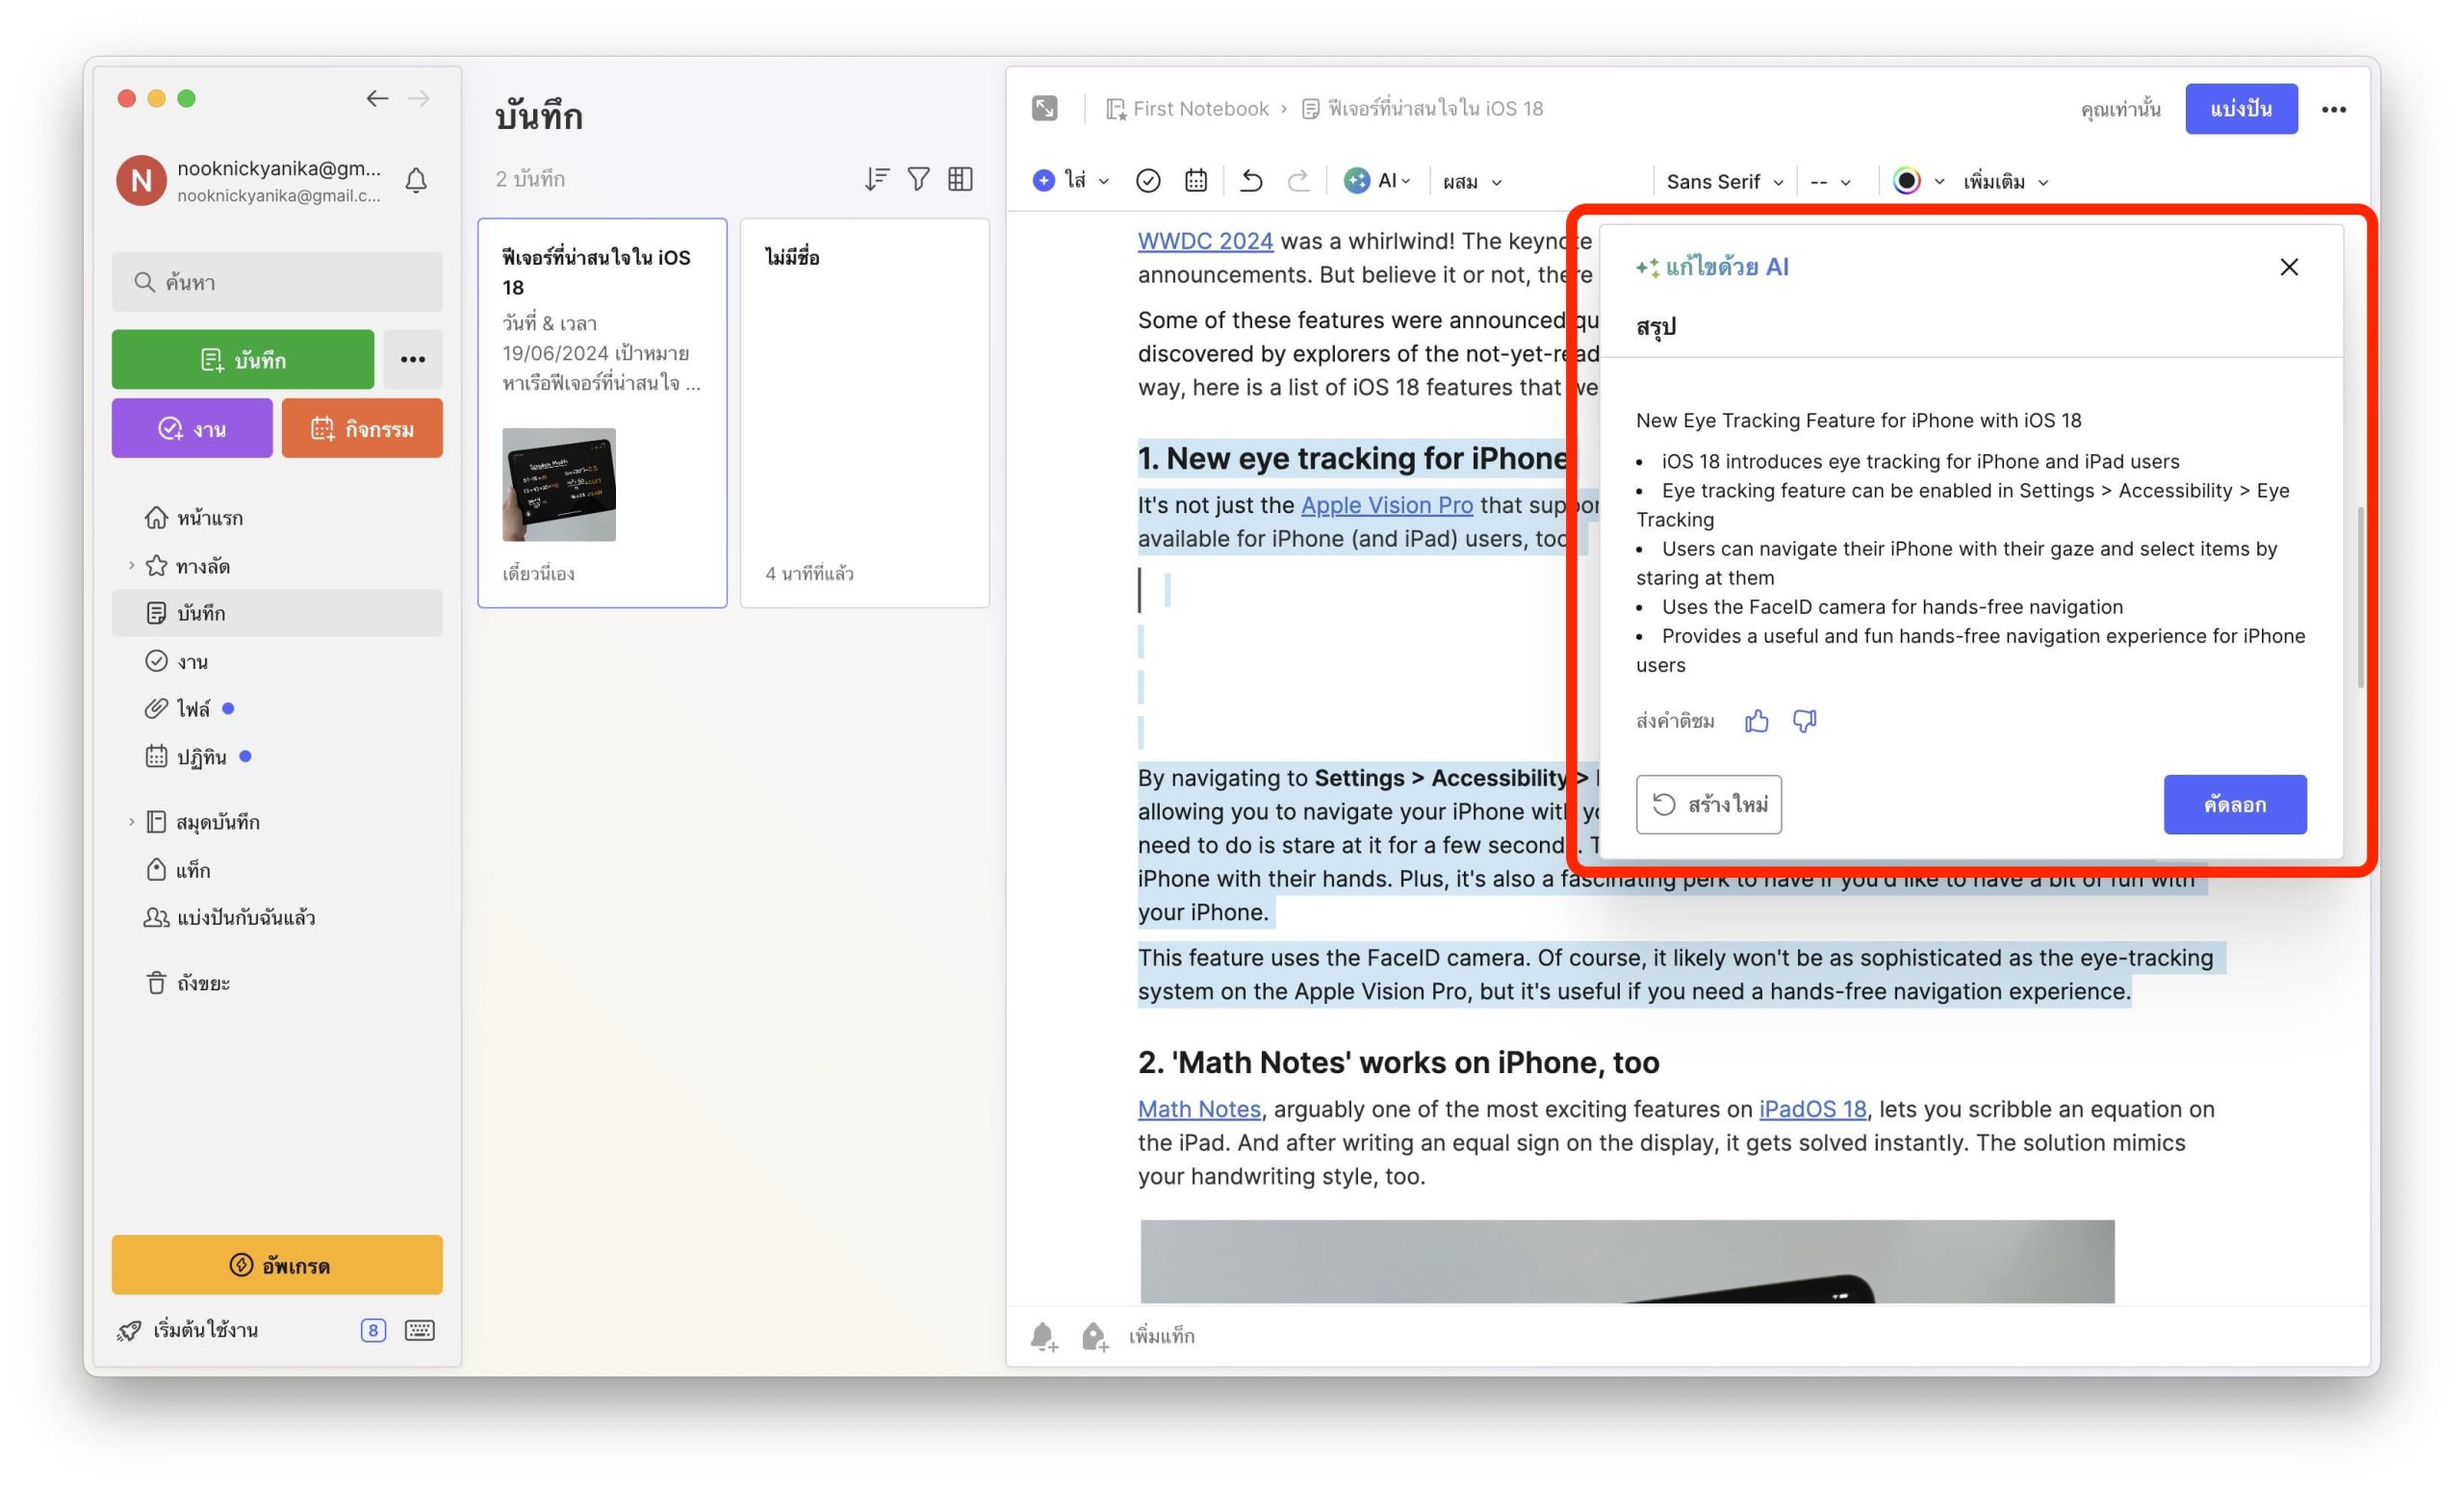Open หน้าแรก in the sidebar
Image resolution: width=2464 pixels, height=1487 pixels.
coord(209,517)
